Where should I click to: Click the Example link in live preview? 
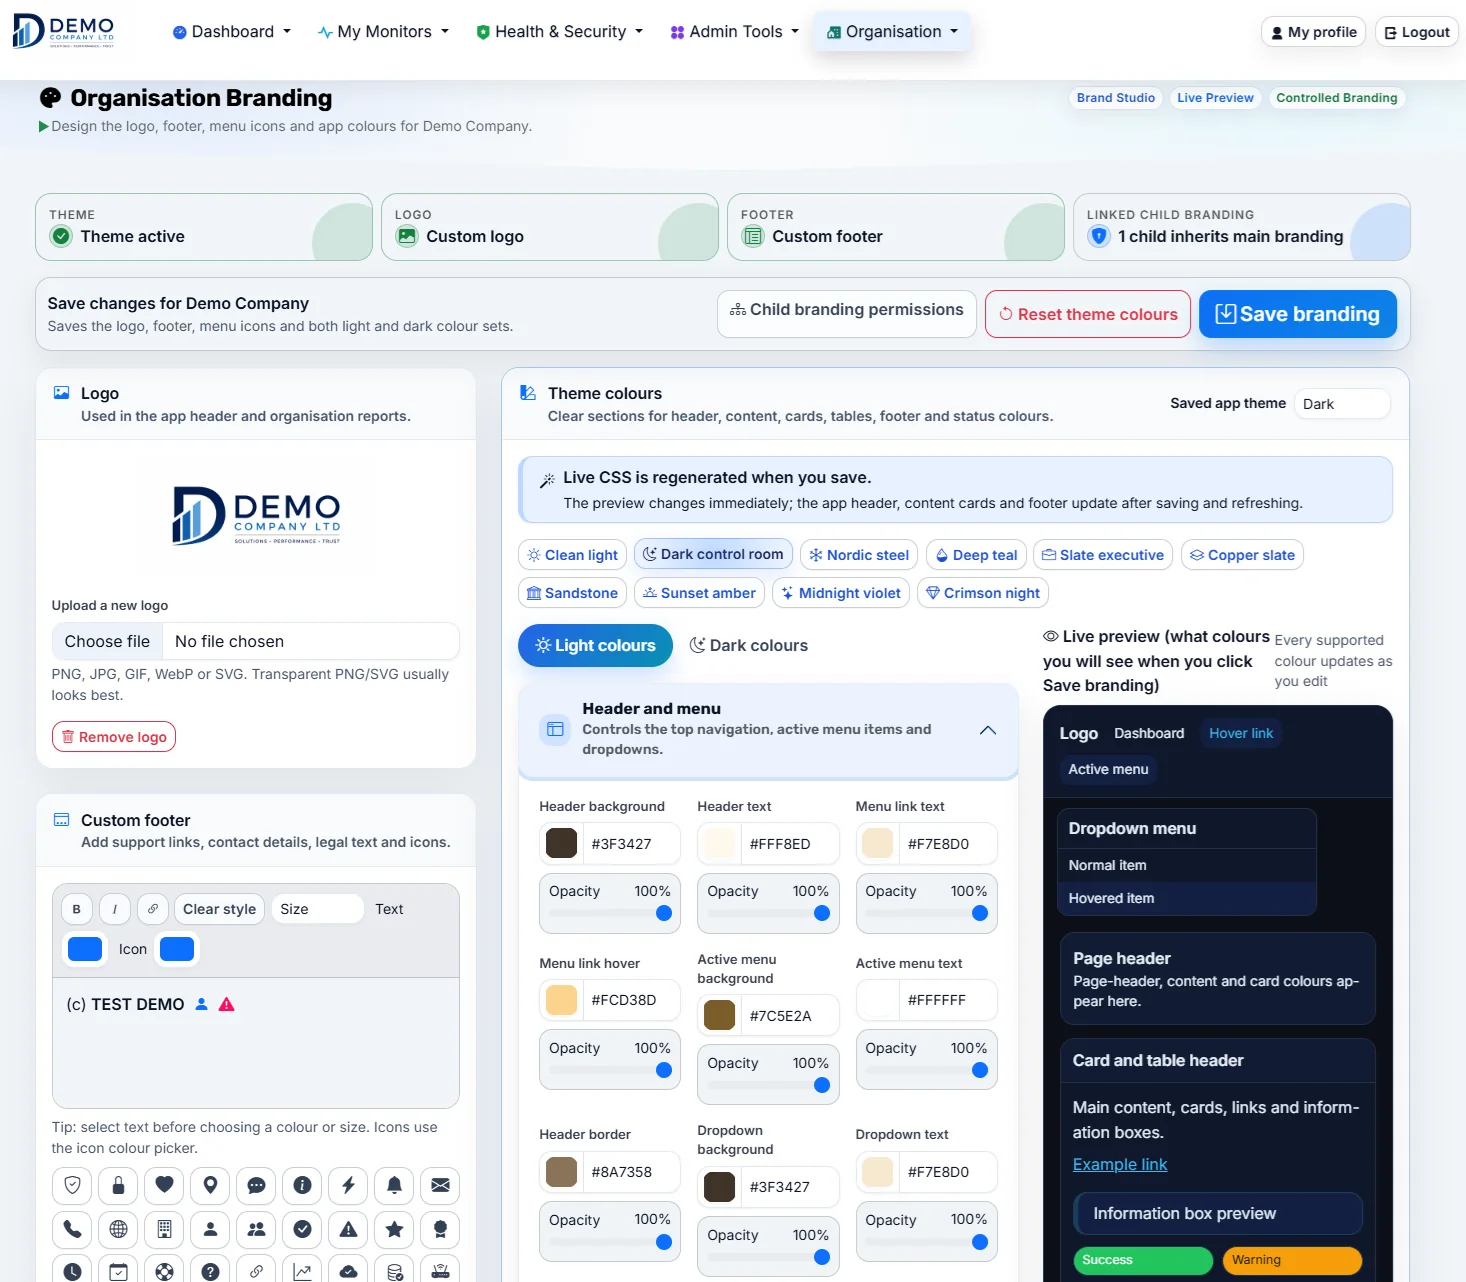pos(1120,1164)
